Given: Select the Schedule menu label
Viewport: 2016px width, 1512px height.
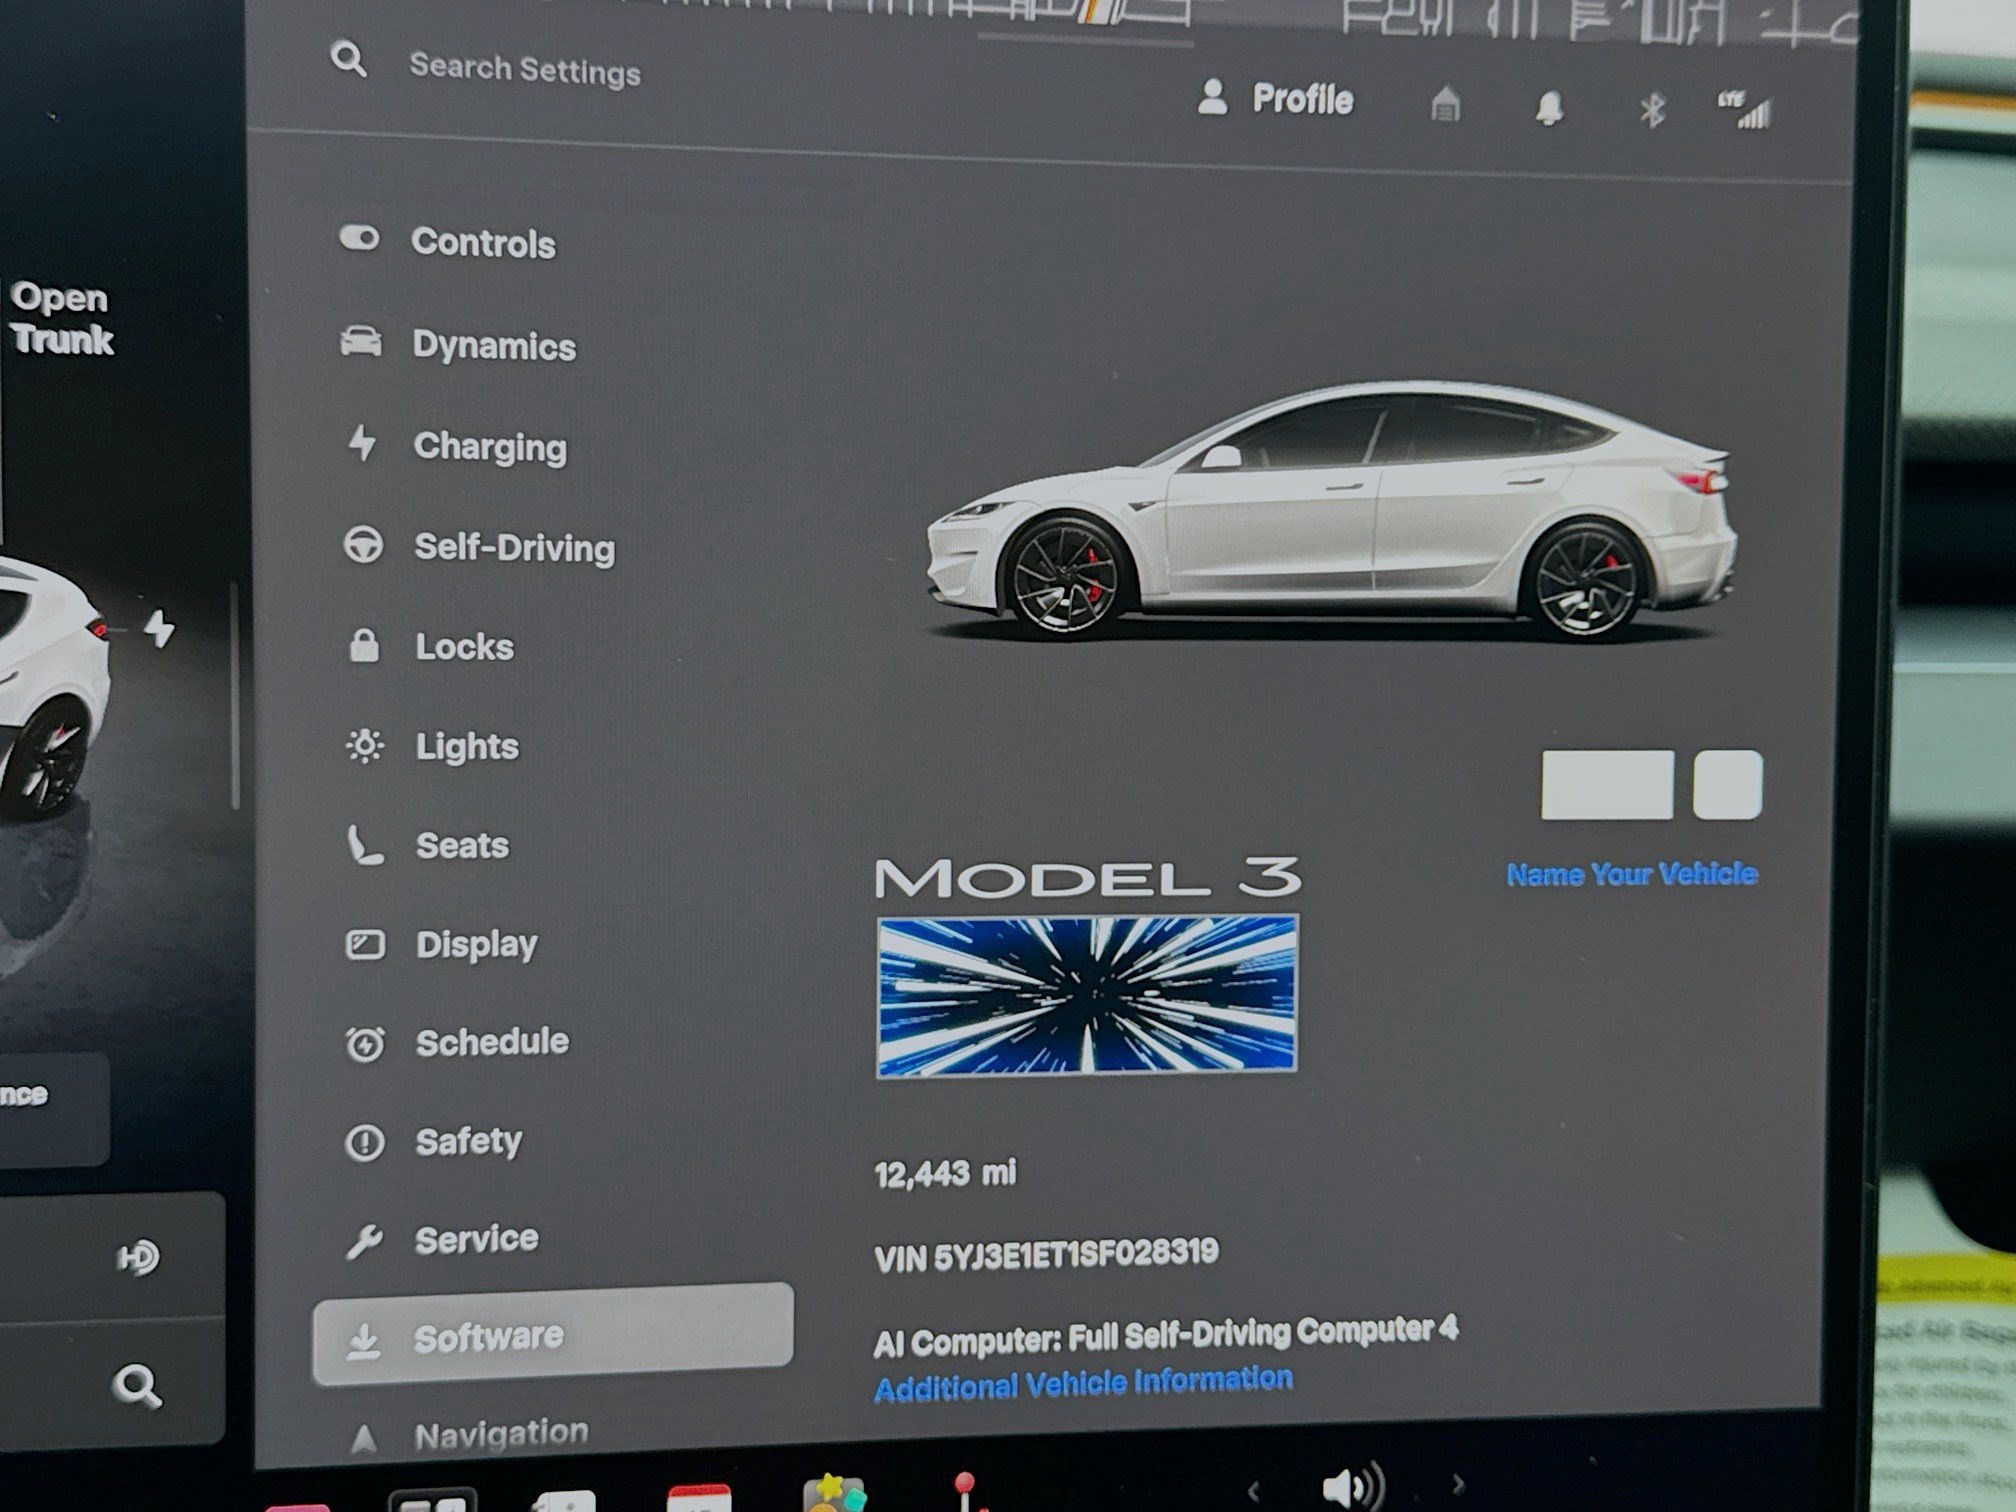Looking at the screenshot, I should click(492, 1042).
